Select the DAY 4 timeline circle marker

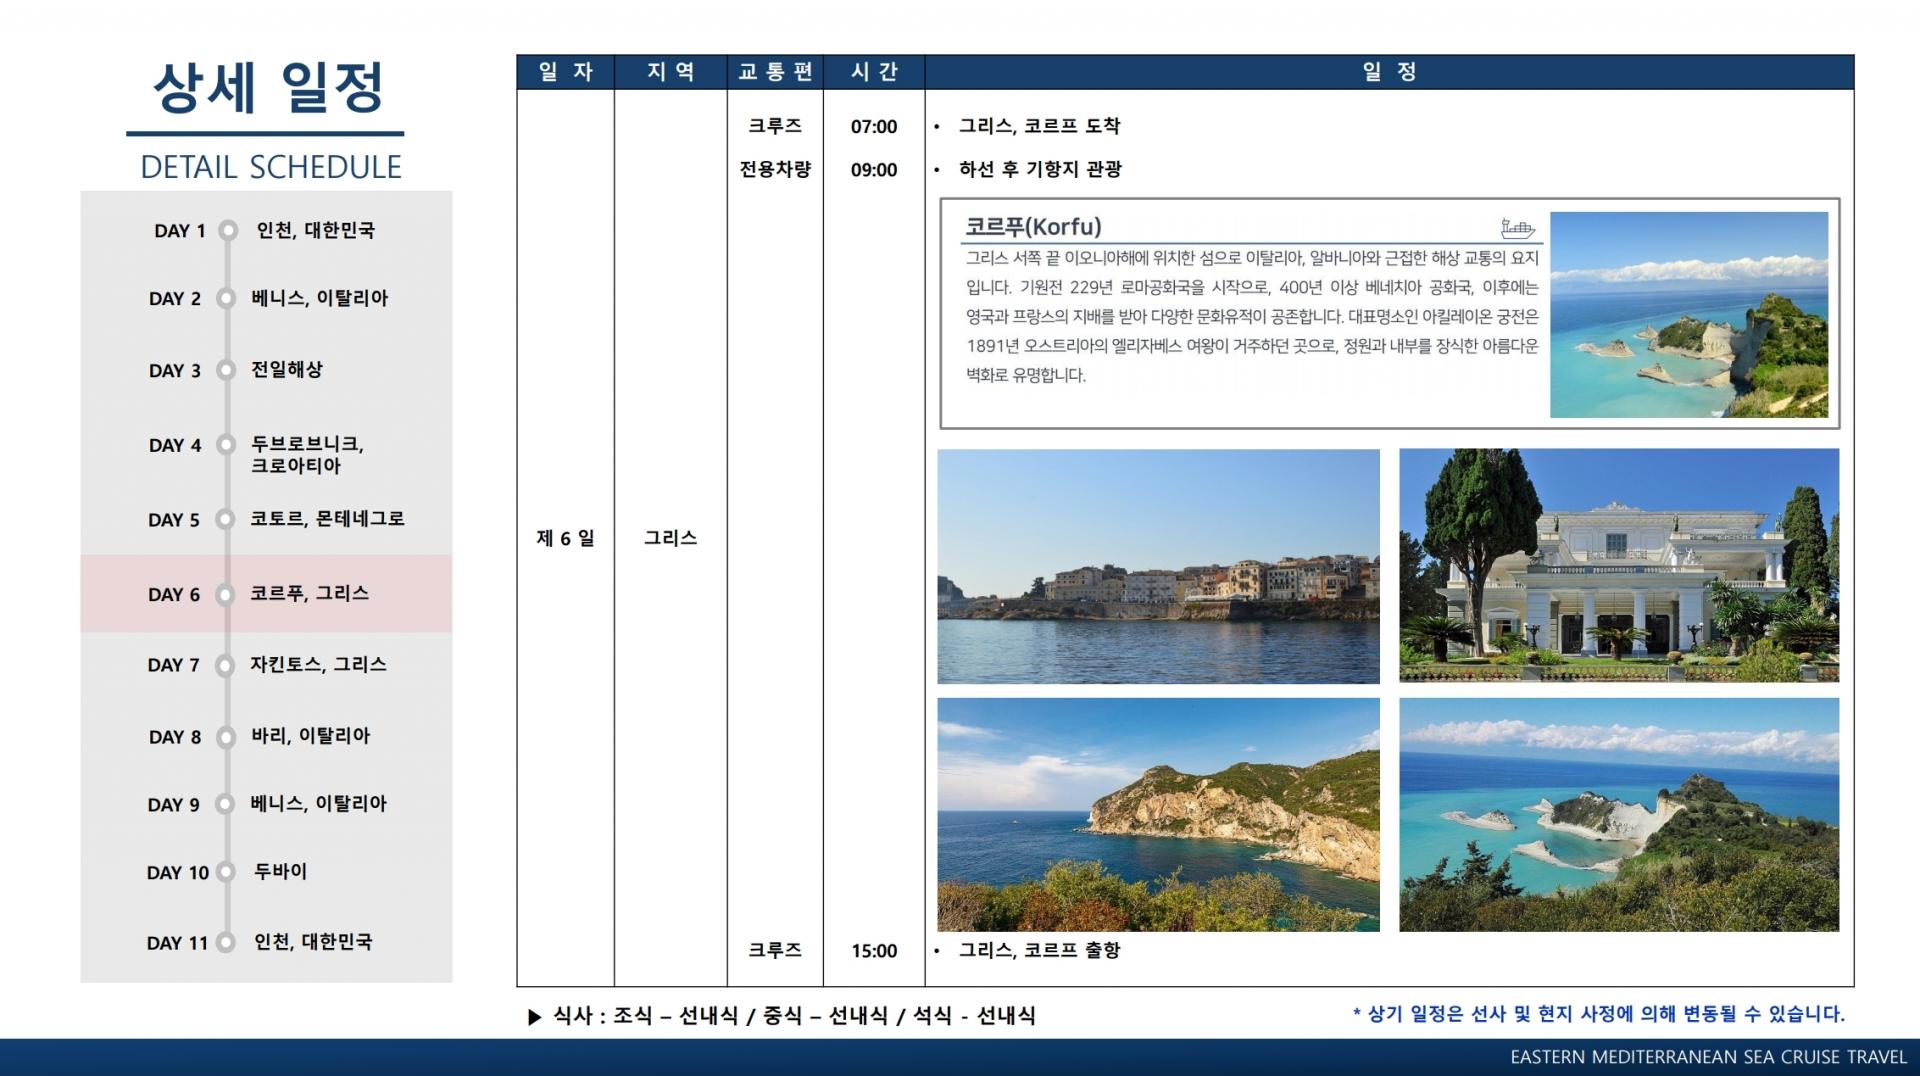(x=227, y=445)
